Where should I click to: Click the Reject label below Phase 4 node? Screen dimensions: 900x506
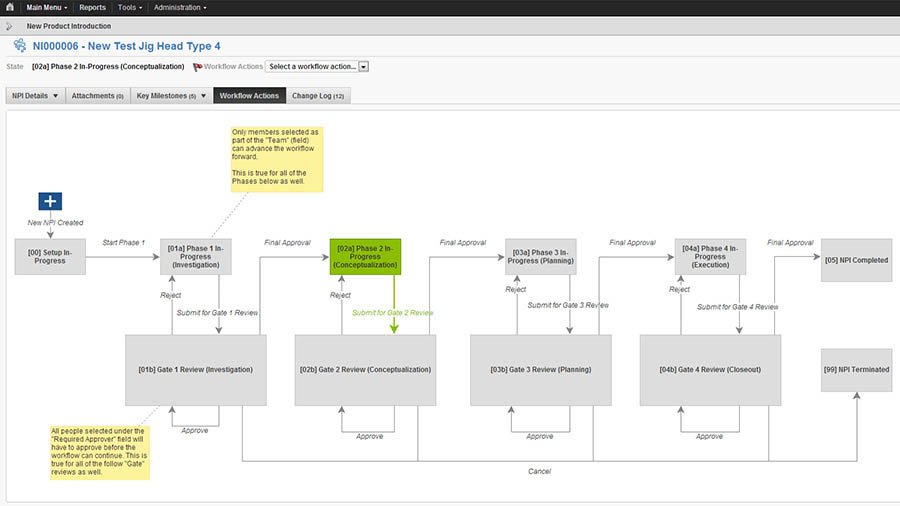tap(679, 290)
